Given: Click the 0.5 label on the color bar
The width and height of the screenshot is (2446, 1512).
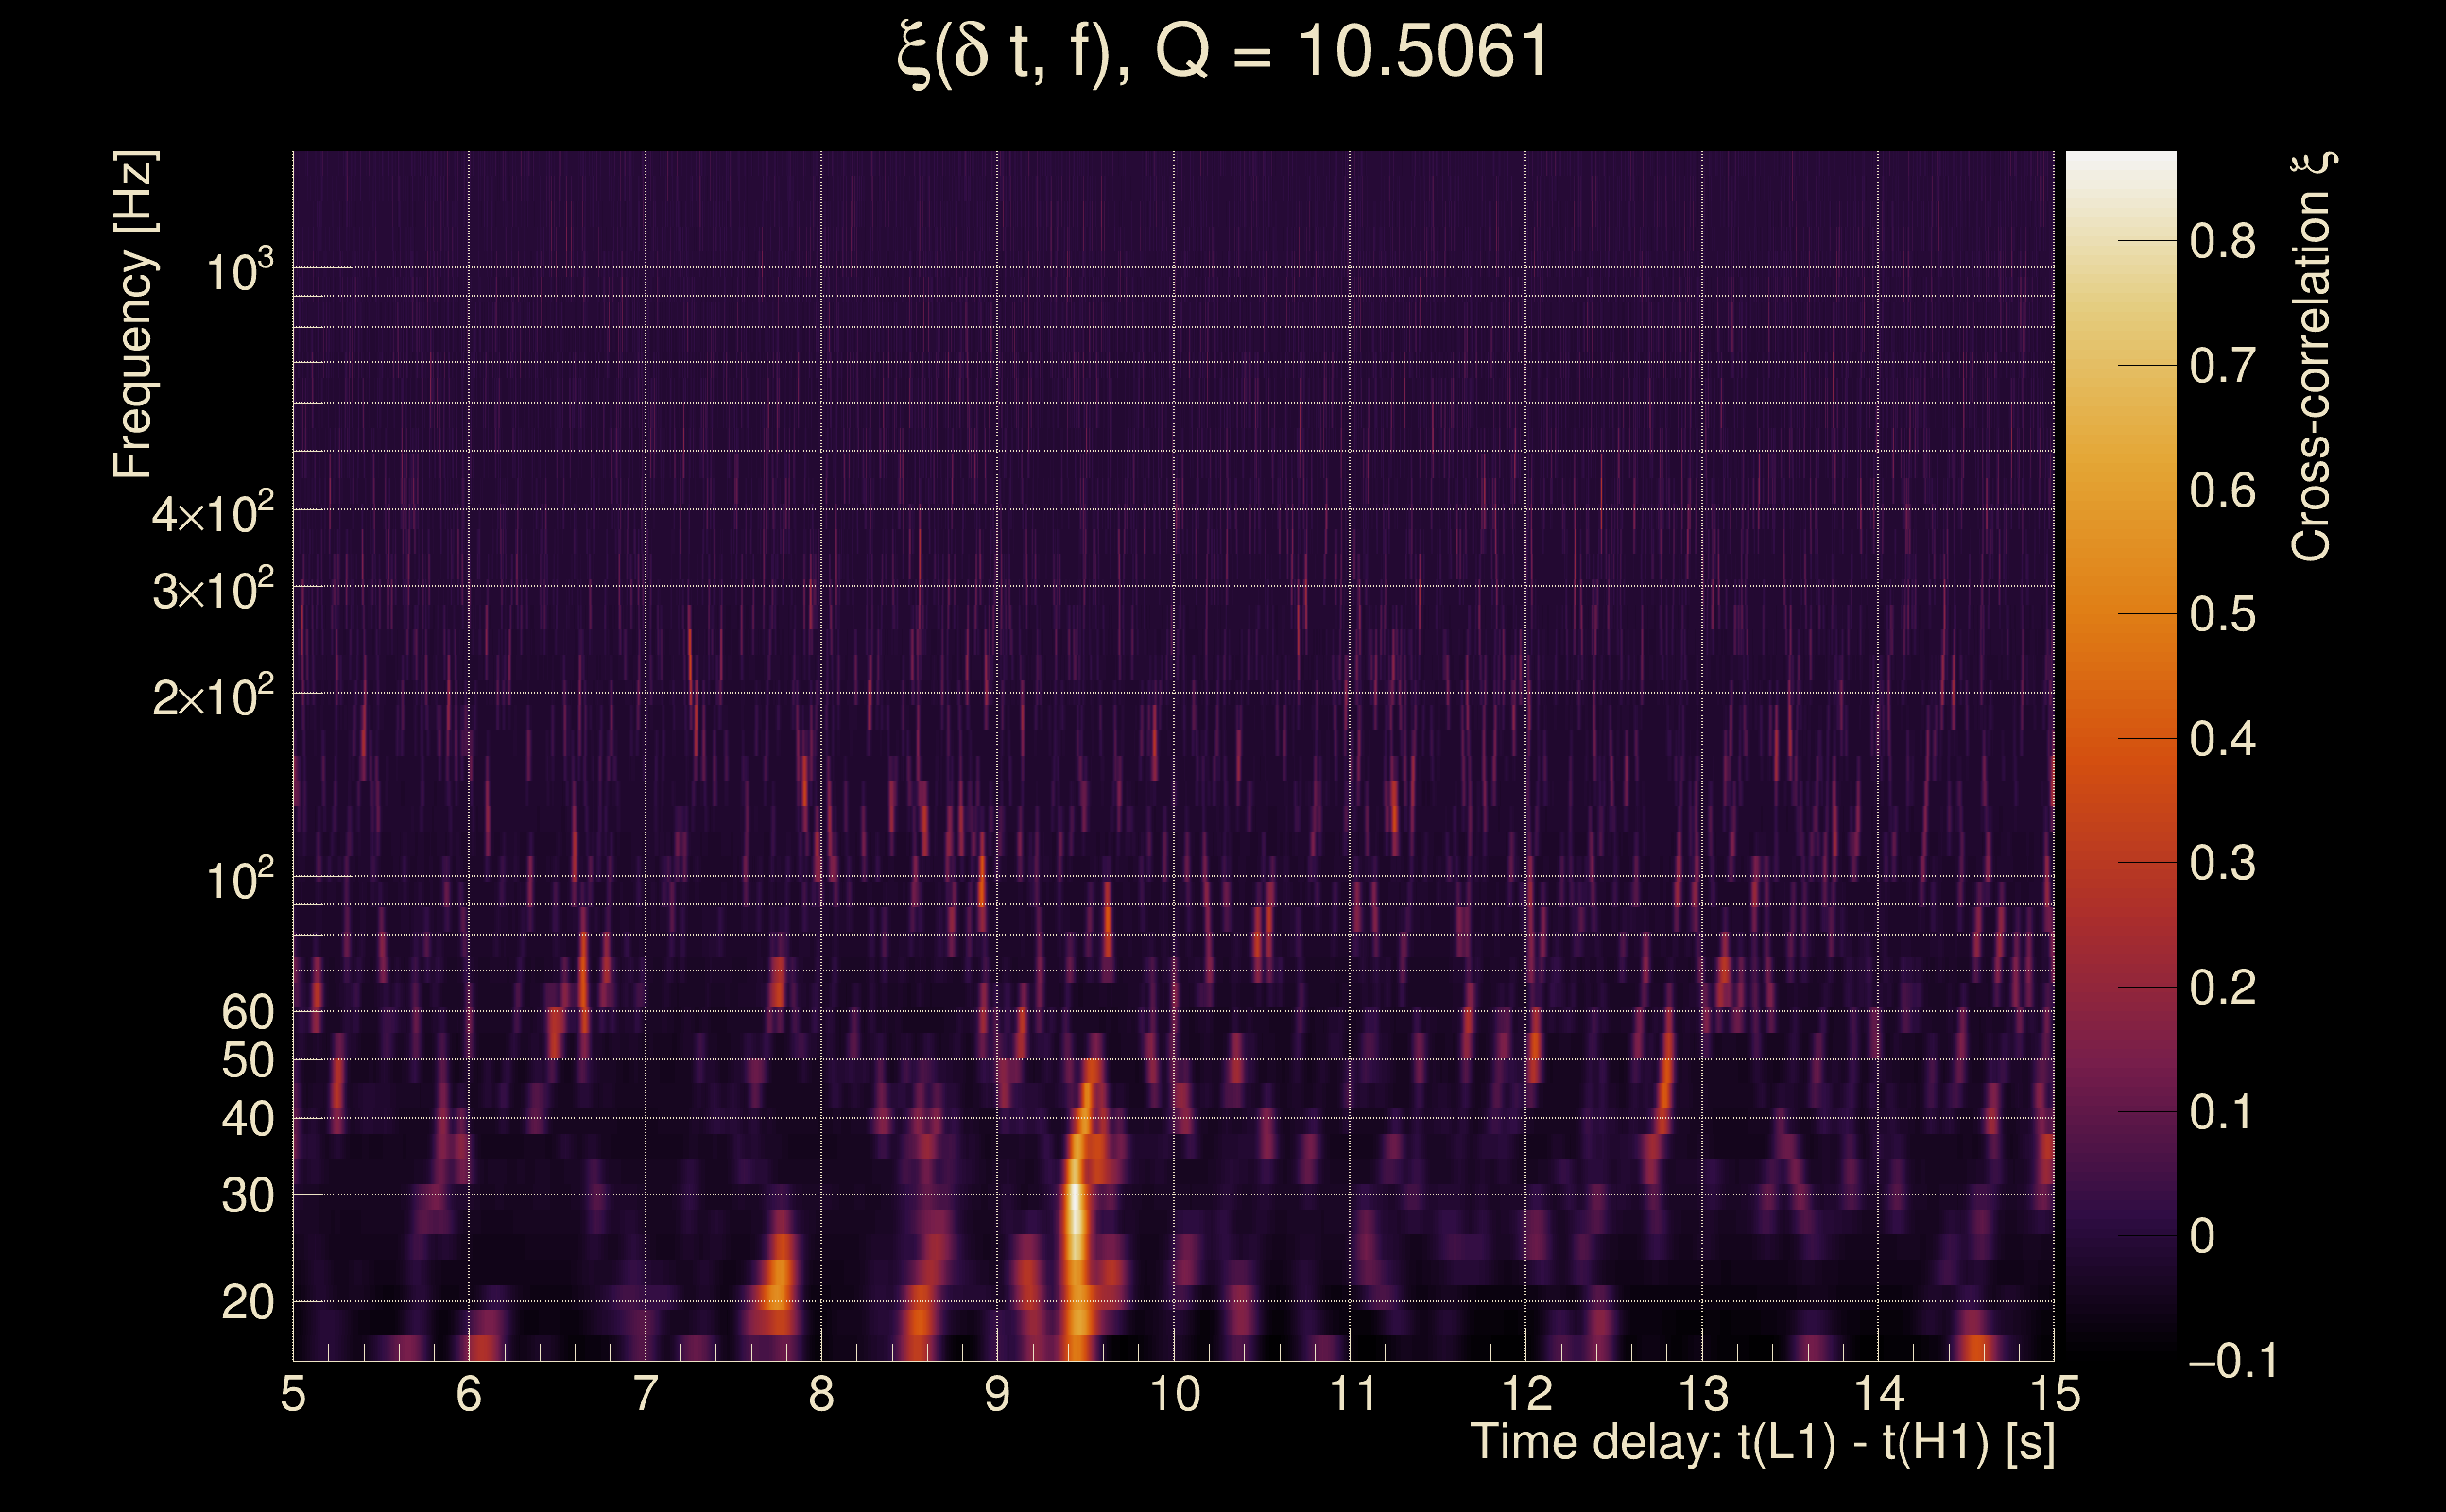Looking at the screenshot, I should (2222, 614).
